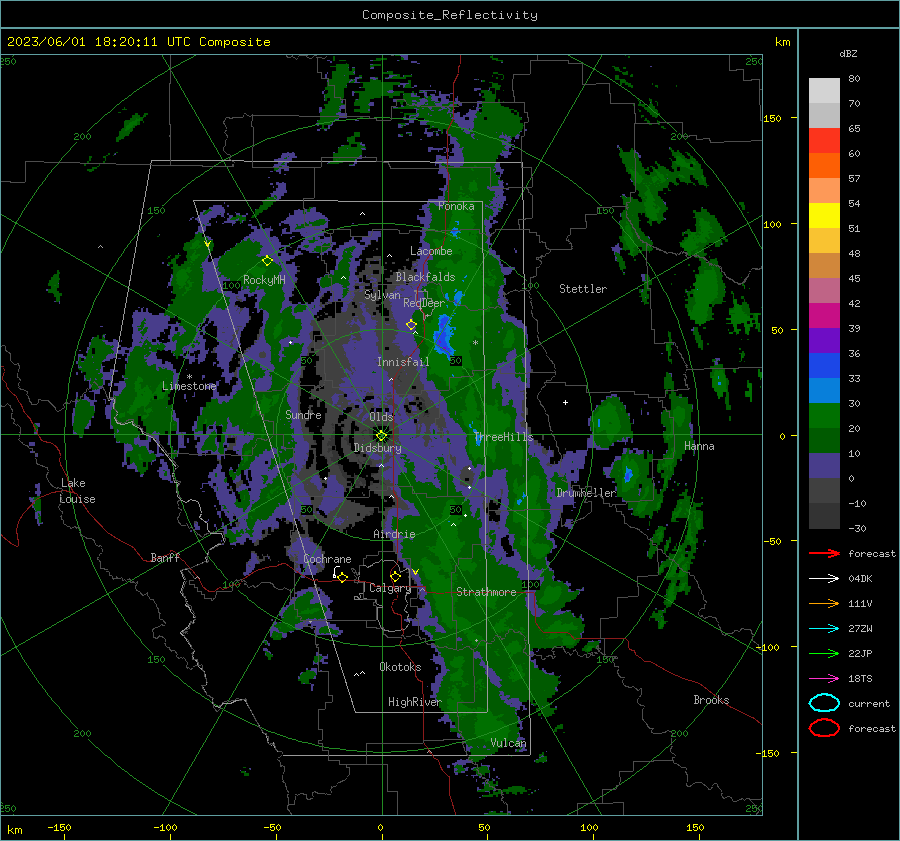Click the white 04DK arrow icon
This screenshot has width=900, height=841.
pyautogui.click(x=824, y=579)
